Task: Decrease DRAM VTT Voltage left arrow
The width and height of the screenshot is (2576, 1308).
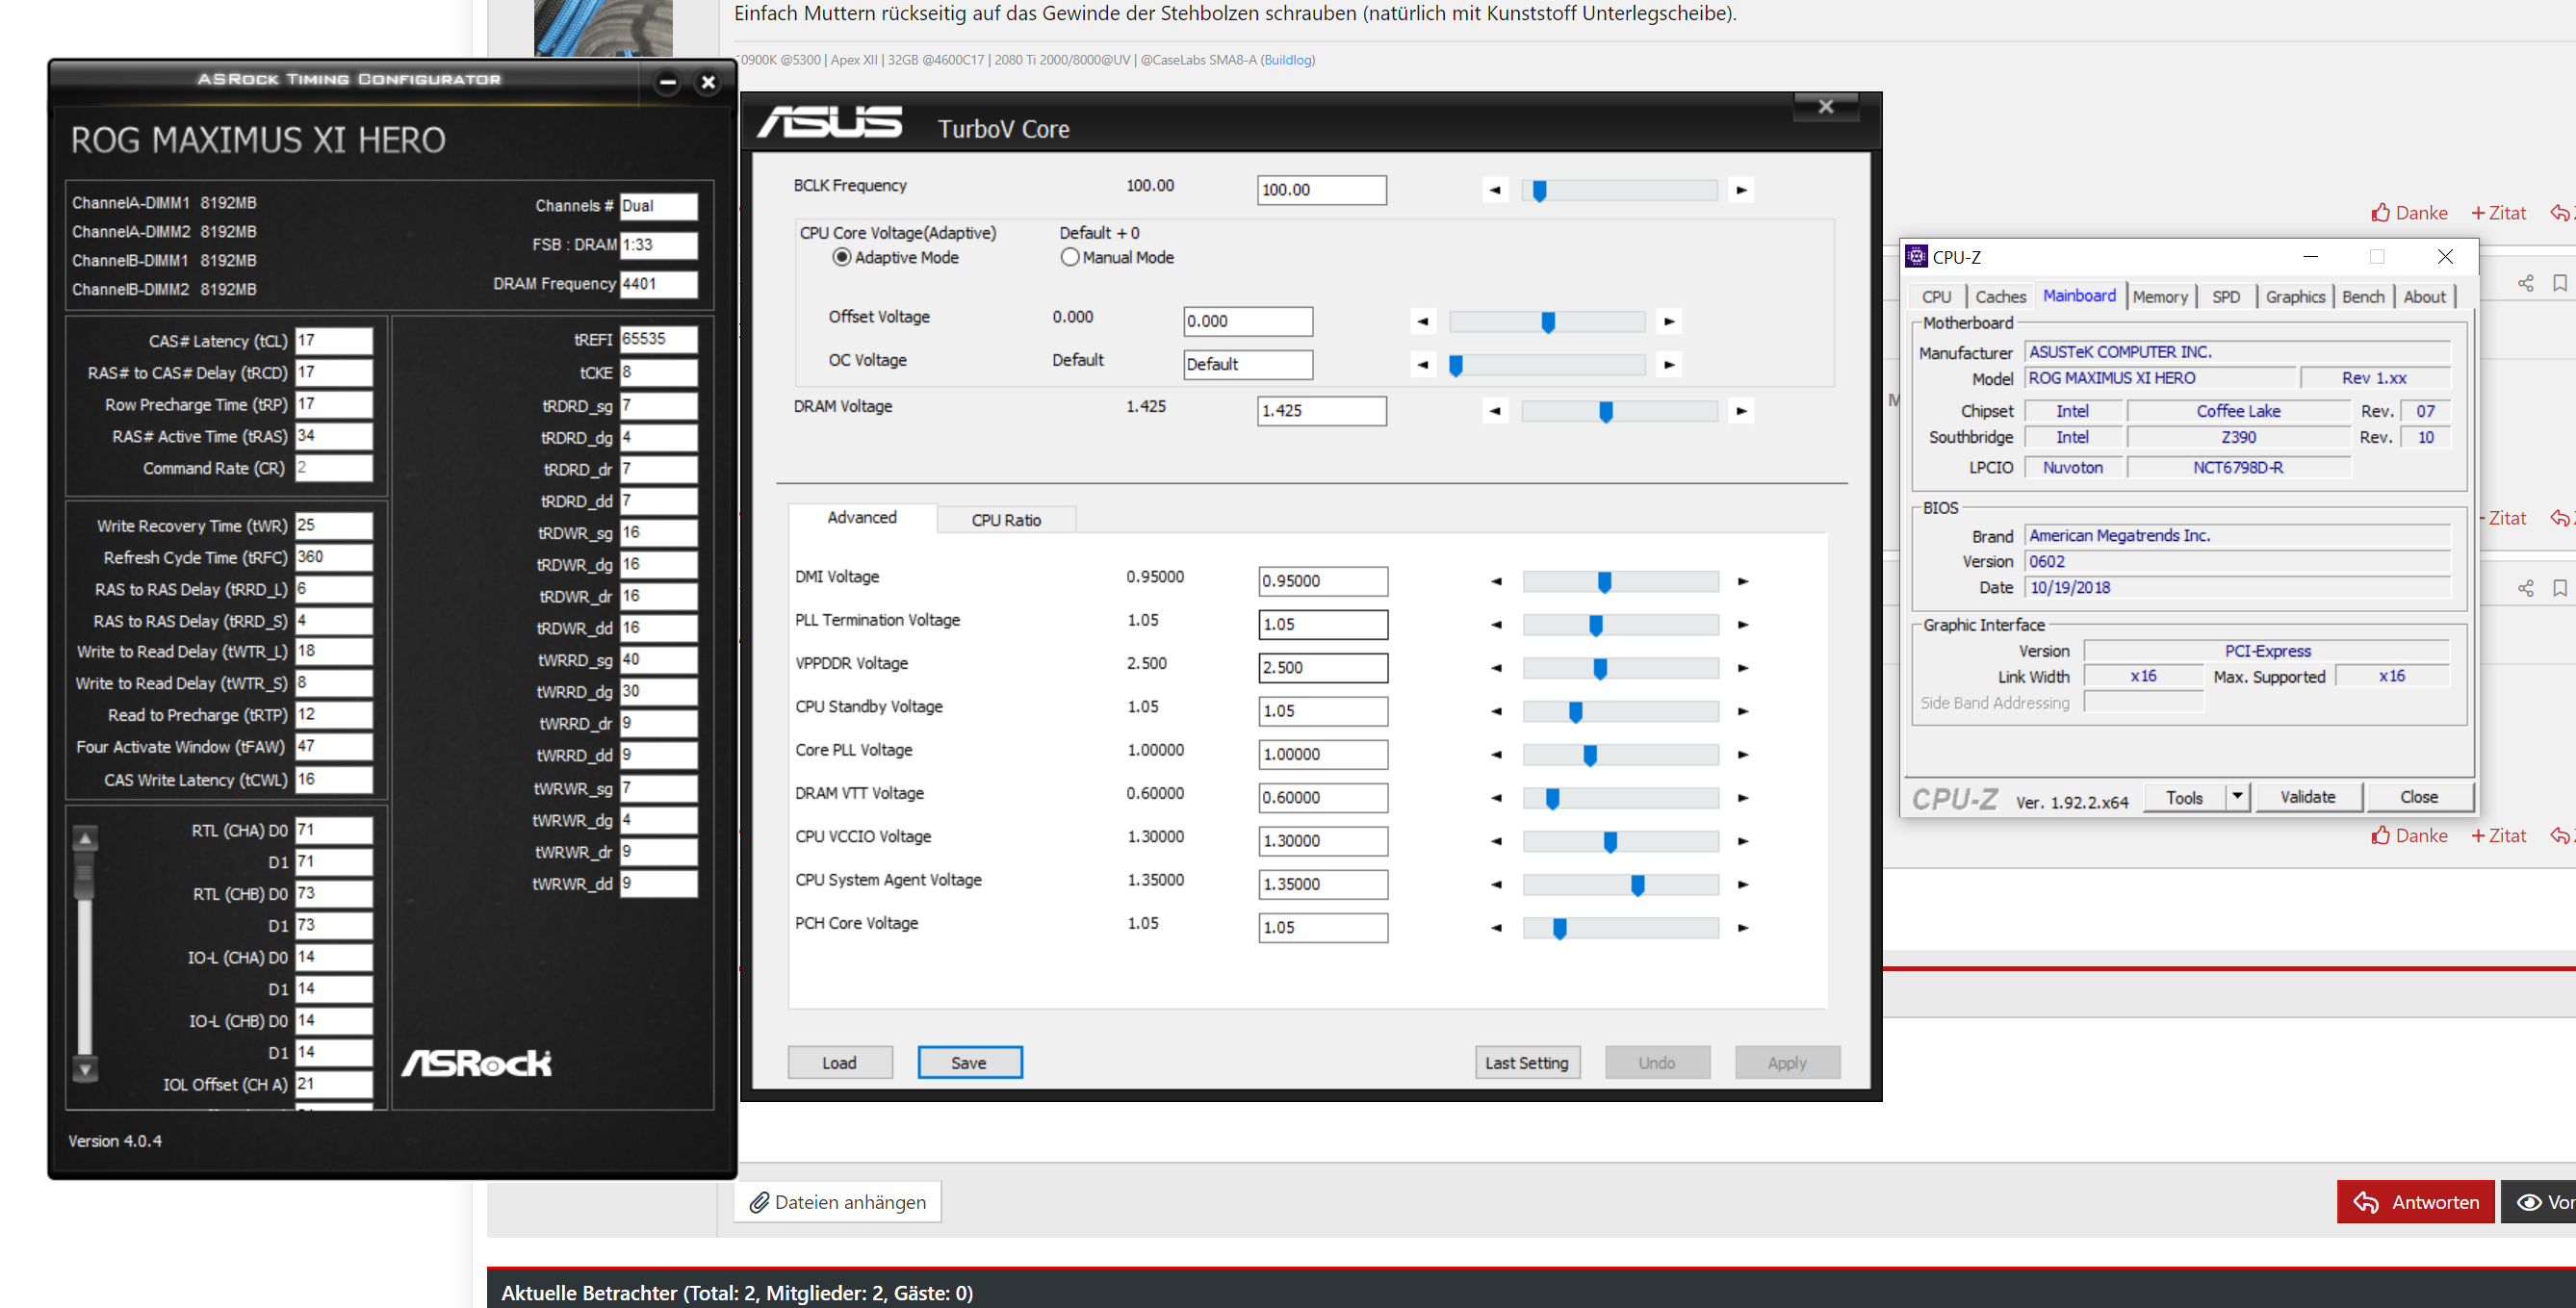Action: coord(1496,798)
